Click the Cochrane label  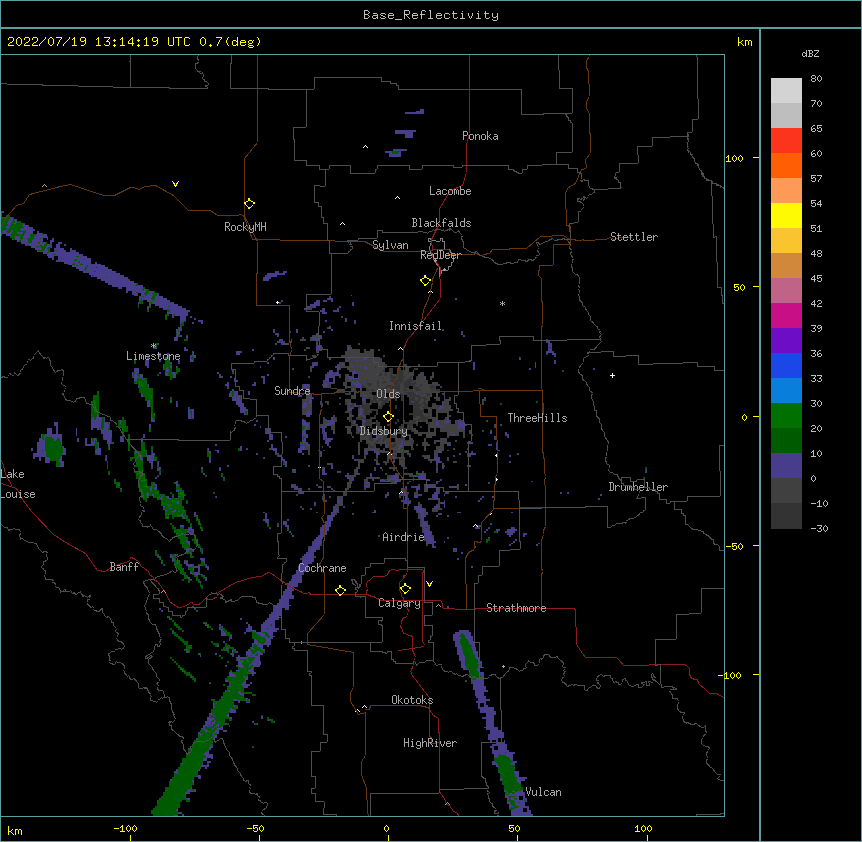click(x=322, y=568)
